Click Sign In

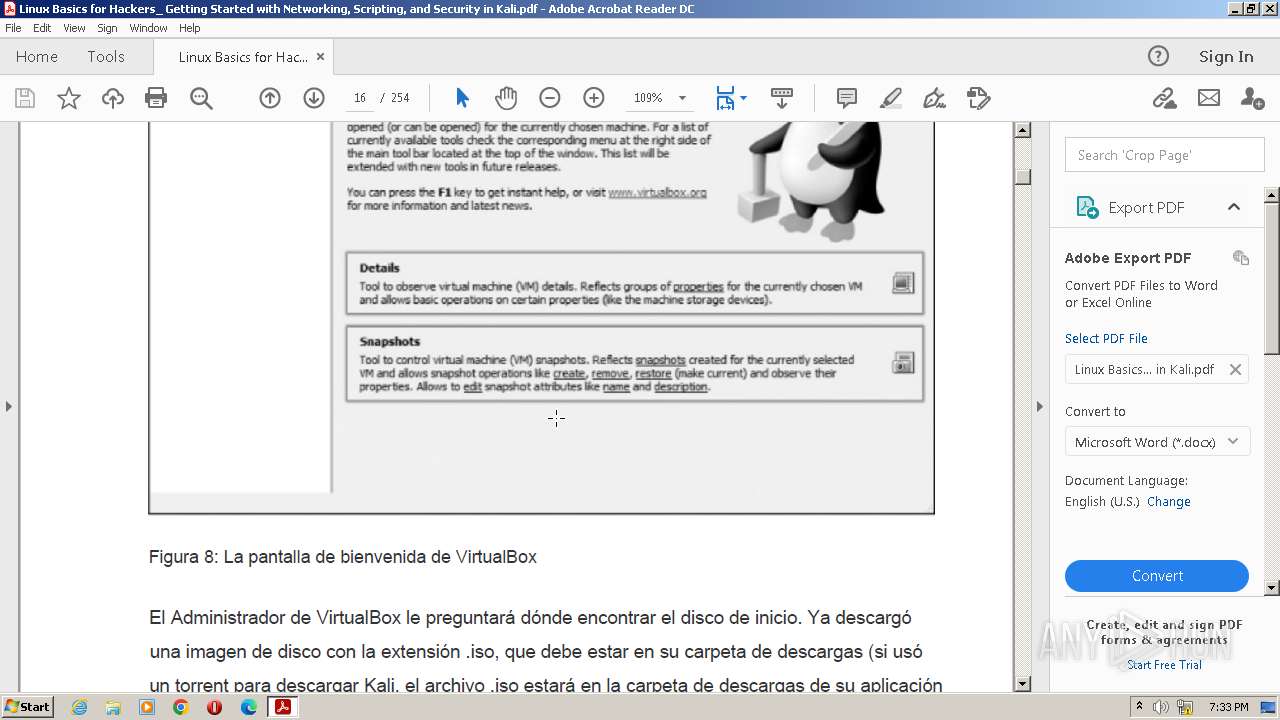tap(1226, 57)
